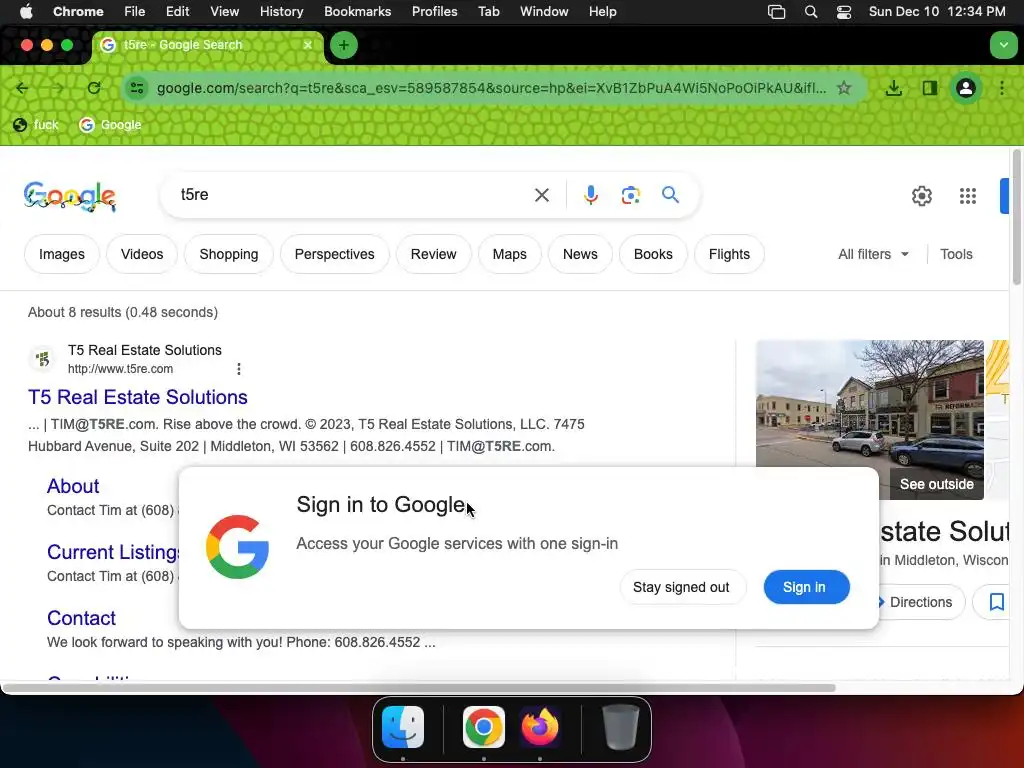Open macOS Control Center icon
This screenshot has width=1024, height=768.
843,12
